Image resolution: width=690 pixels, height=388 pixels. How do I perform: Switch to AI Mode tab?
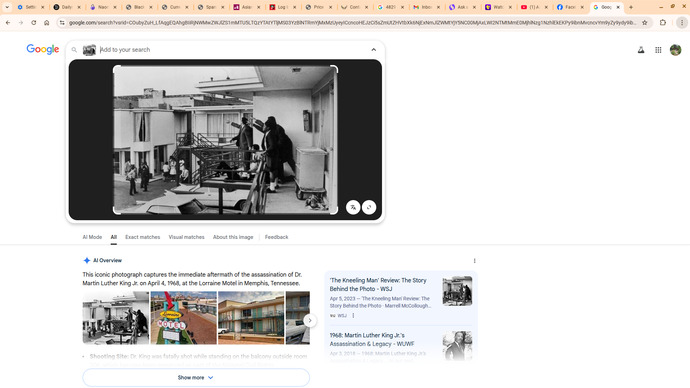coord(92,237)
